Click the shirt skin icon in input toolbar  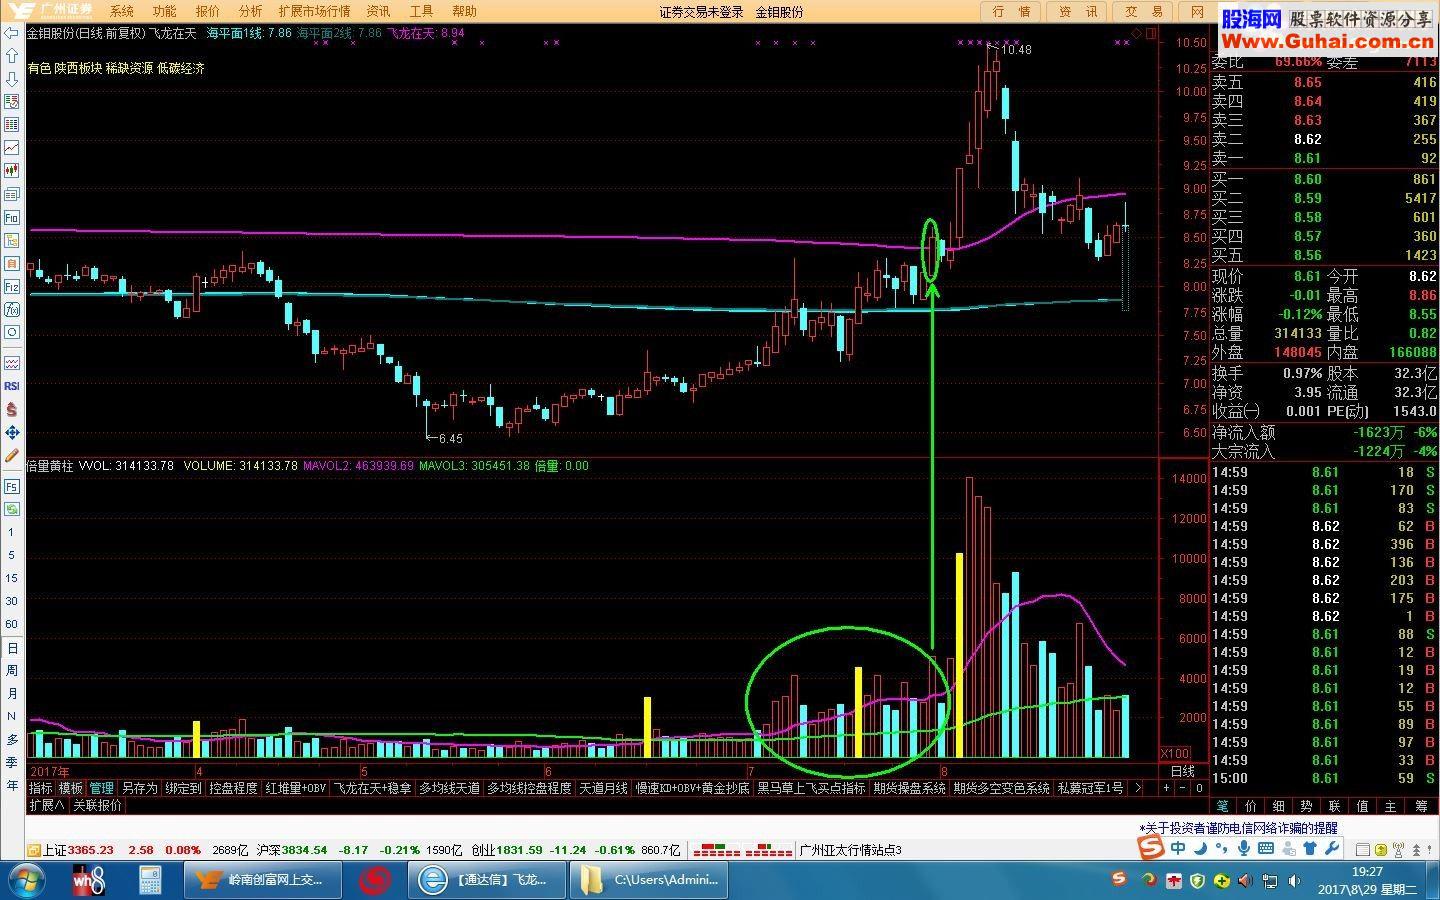click(1310, 848)
